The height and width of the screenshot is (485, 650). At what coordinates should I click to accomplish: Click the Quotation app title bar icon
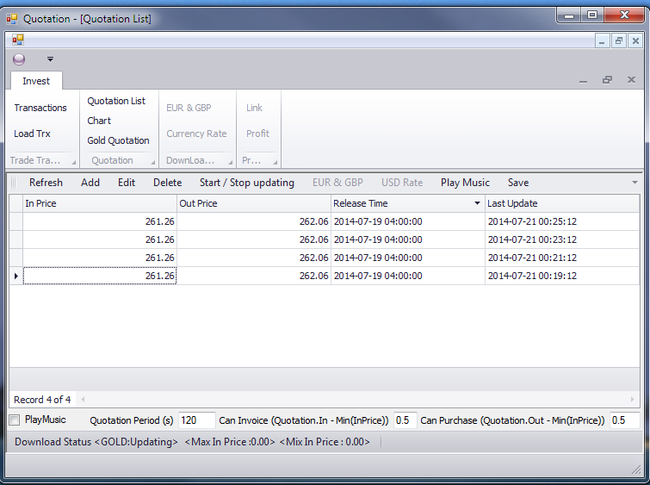tap(12, 19)
